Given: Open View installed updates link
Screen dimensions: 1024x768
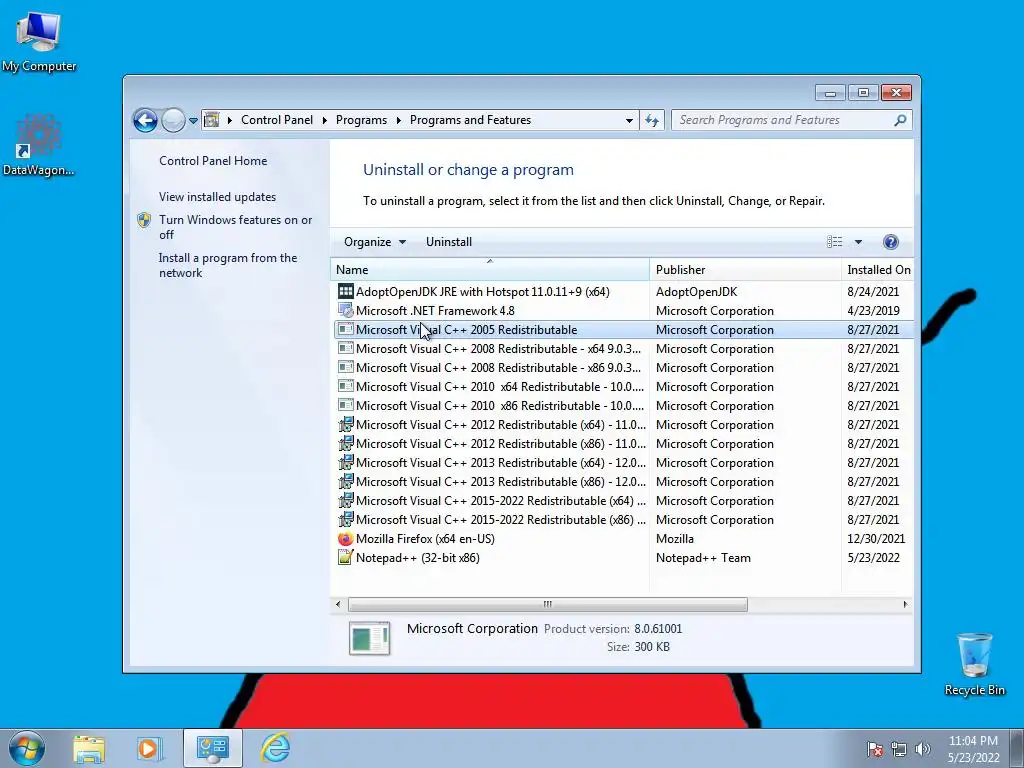Looking at the screenshot, I should (x=217, y=197).
